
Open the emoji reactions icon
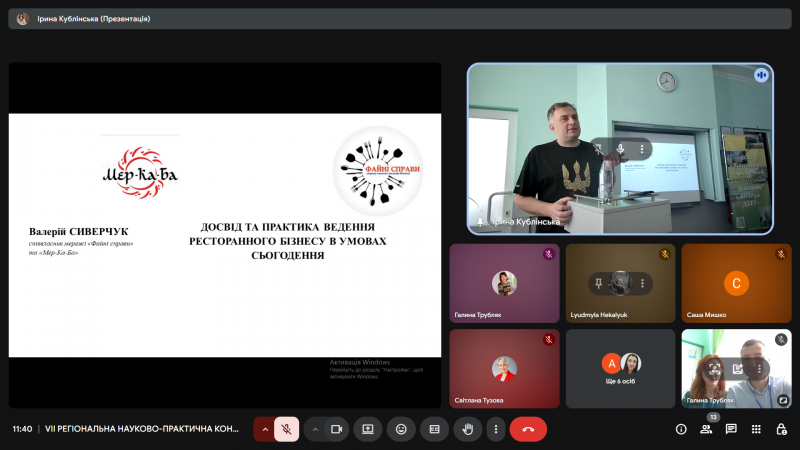coord(401,429)
